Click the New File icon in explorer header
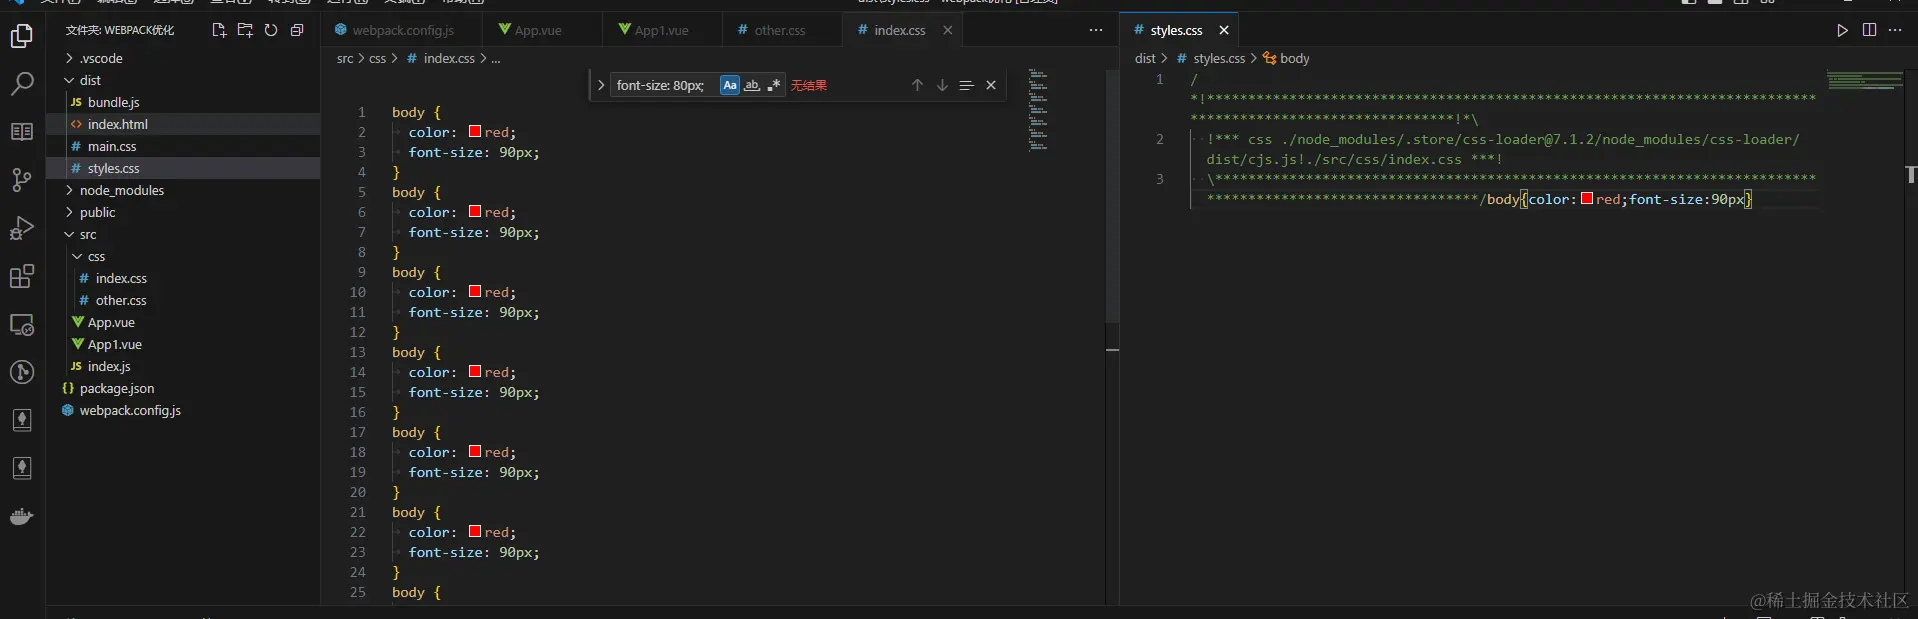 pyautogui.click(x=219, y=30)
